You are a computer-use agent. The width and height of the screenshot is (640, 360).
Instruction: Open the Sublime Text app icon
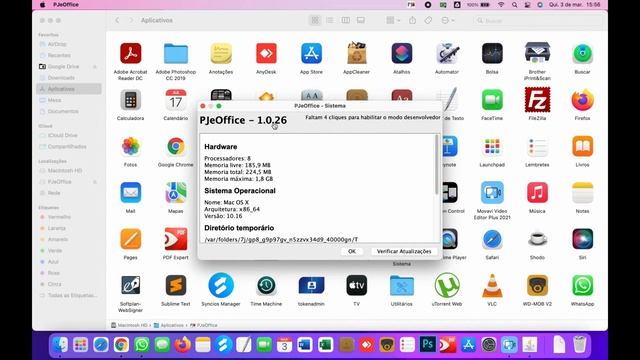click(176, 285)
